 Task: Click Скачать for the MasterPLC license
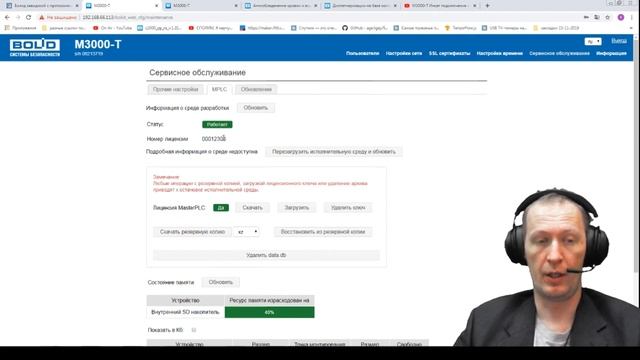pos(252,208)
